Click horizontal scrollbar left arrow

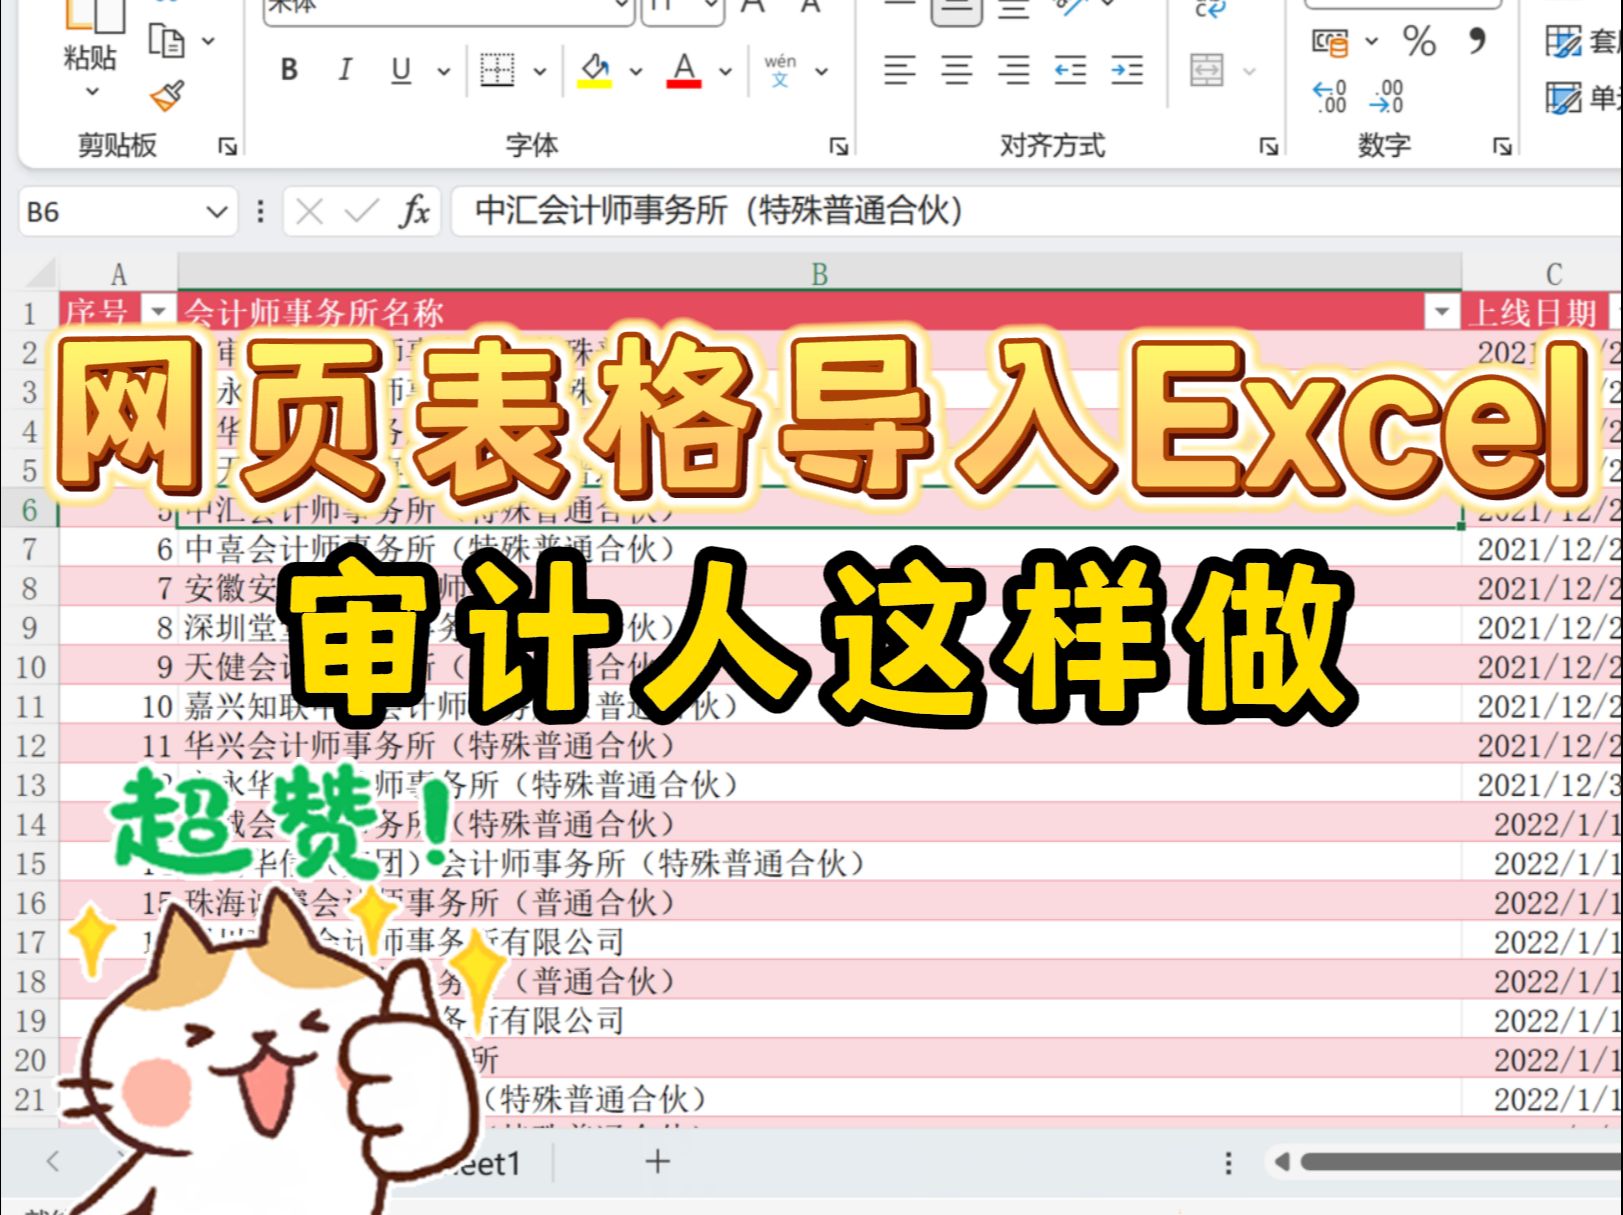(x=1281, y=1162)
